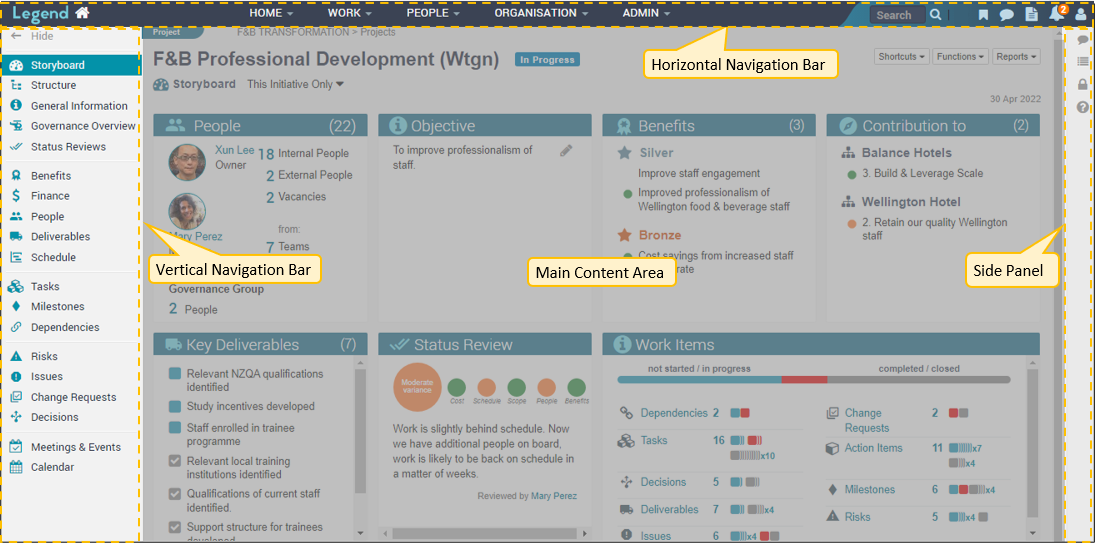Open the document icon in top bar
The height and width of the screenshot is (543, 1095).
pos(1031,15)
